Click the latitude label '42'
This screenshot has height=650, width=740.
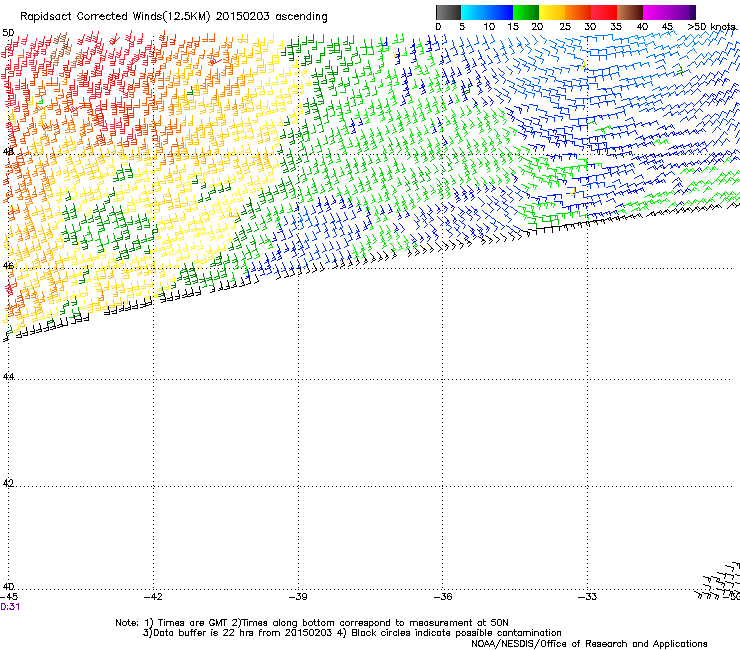(8, 483)
